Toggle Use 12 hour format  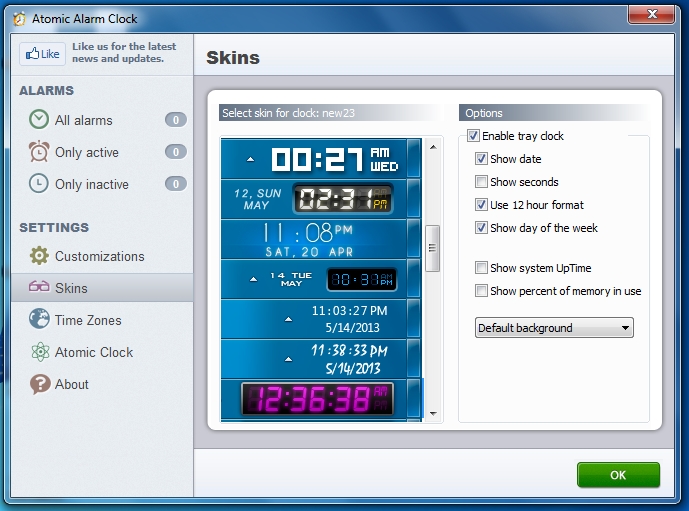(481, 205)
